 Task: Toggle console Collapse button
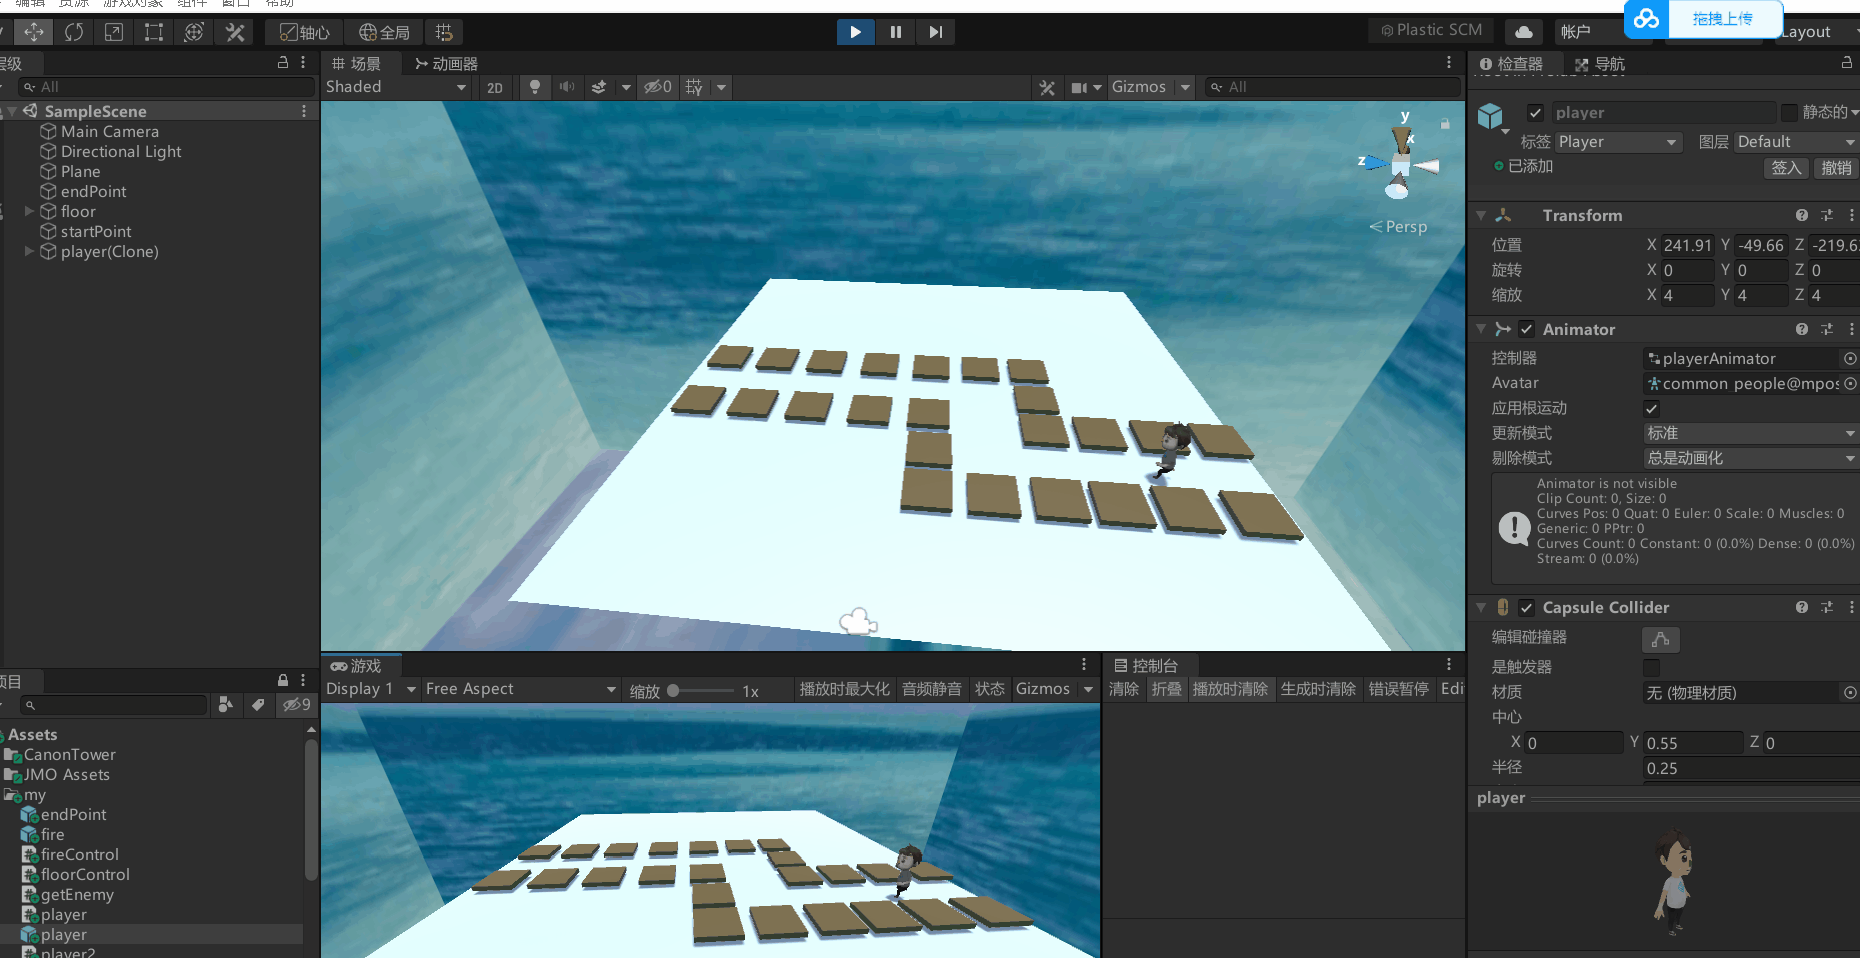[x=1166, y=689]
